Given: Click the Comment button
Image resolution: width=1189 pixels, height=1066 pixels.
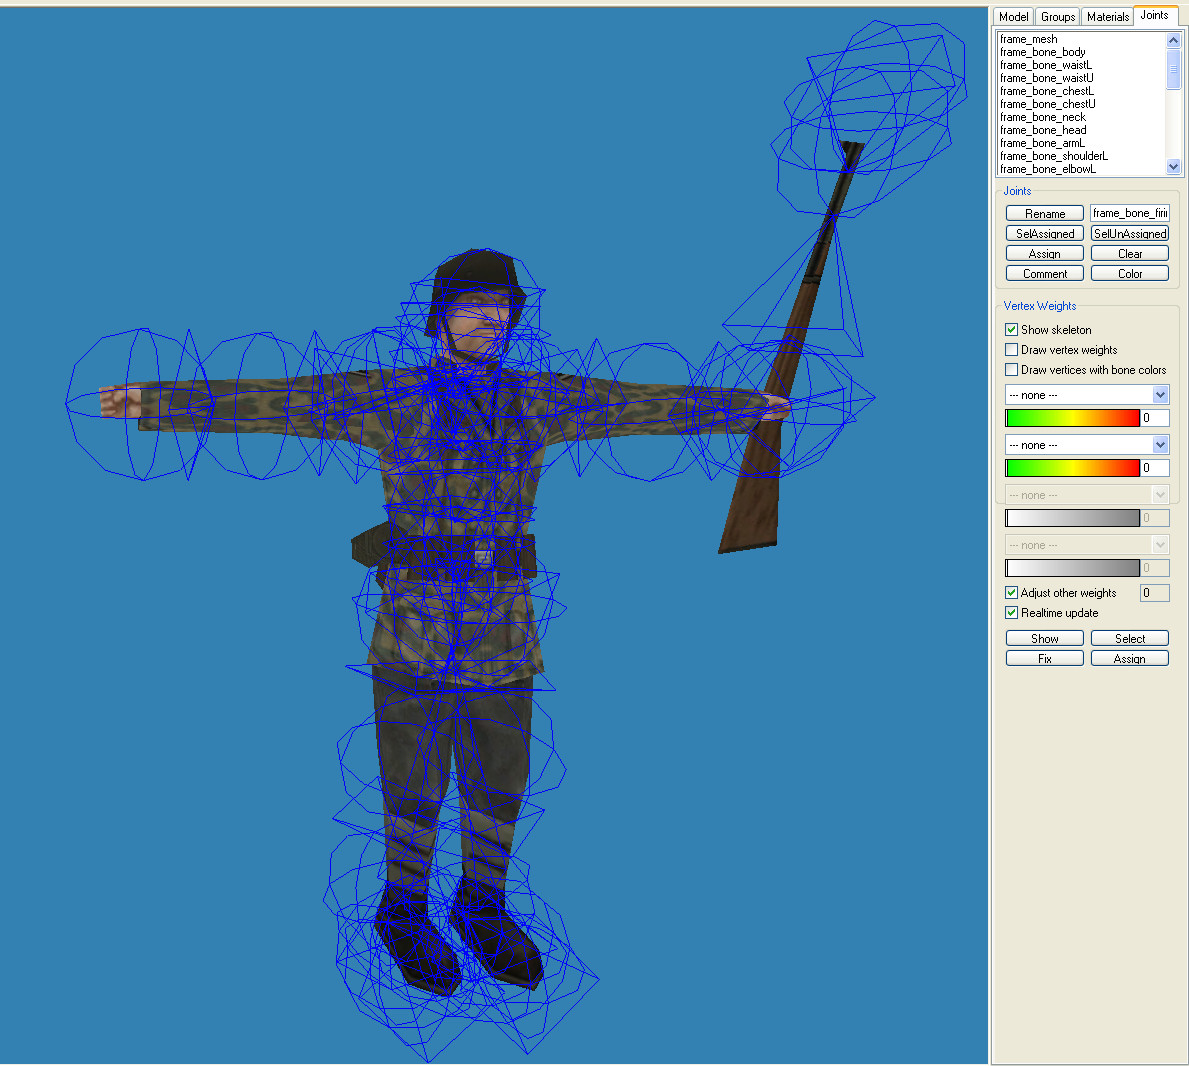Looking at the screenshot, I should tap(1044, 273).
